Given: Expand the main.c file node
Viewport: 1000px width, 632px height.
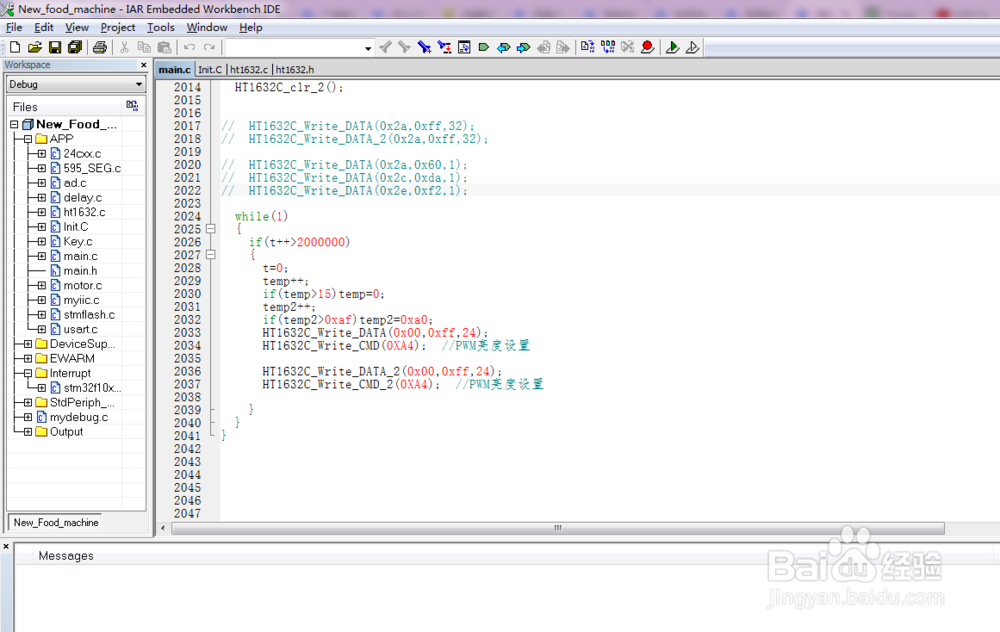Looking at the screenshot, I should pyautogui.click(x=41, y=256).
